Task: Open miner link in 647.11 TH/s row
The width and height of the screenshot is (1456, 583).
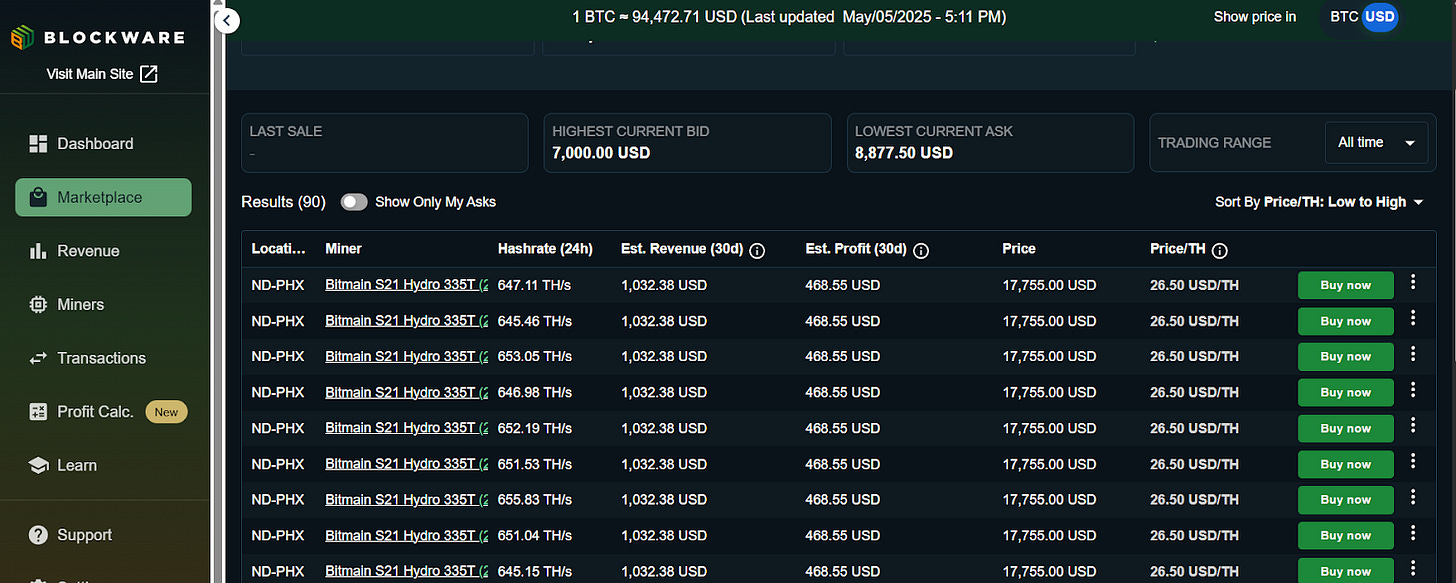Action: point(406,285)
